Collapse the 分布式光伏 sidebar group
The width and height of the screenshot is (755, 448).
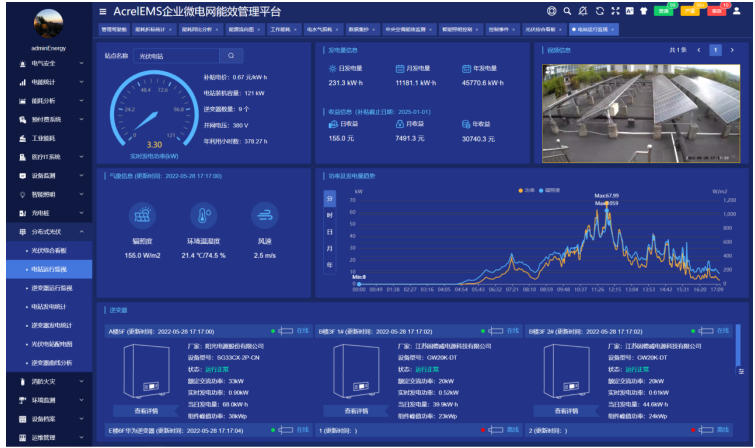click(x=81, y=232)
